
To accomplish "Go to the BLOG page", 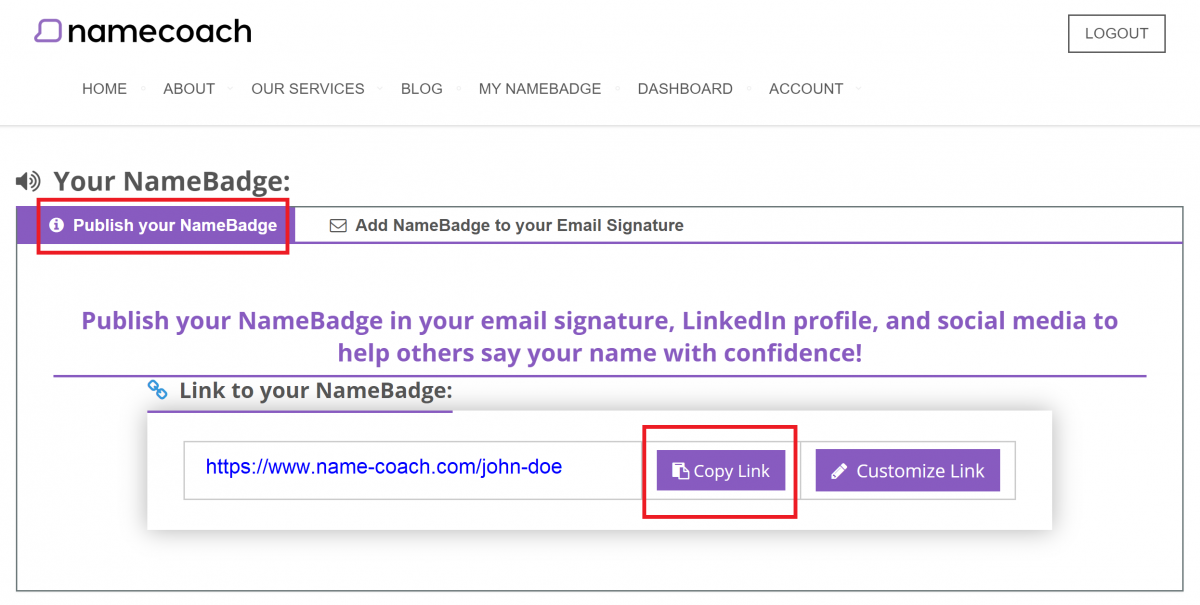I will [x=422, y=89].
